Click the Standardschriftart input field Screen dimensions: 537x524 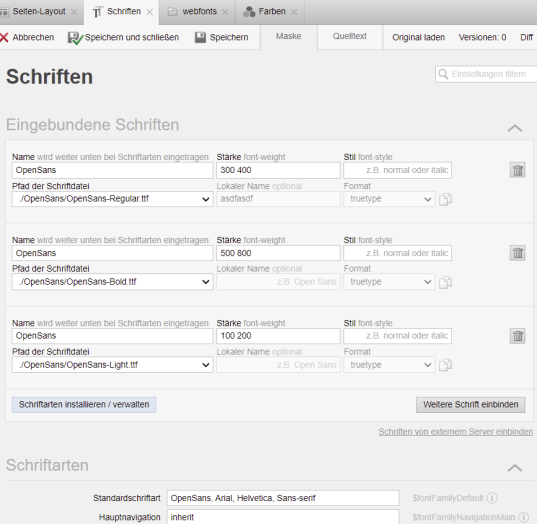[x=283, y=498]
